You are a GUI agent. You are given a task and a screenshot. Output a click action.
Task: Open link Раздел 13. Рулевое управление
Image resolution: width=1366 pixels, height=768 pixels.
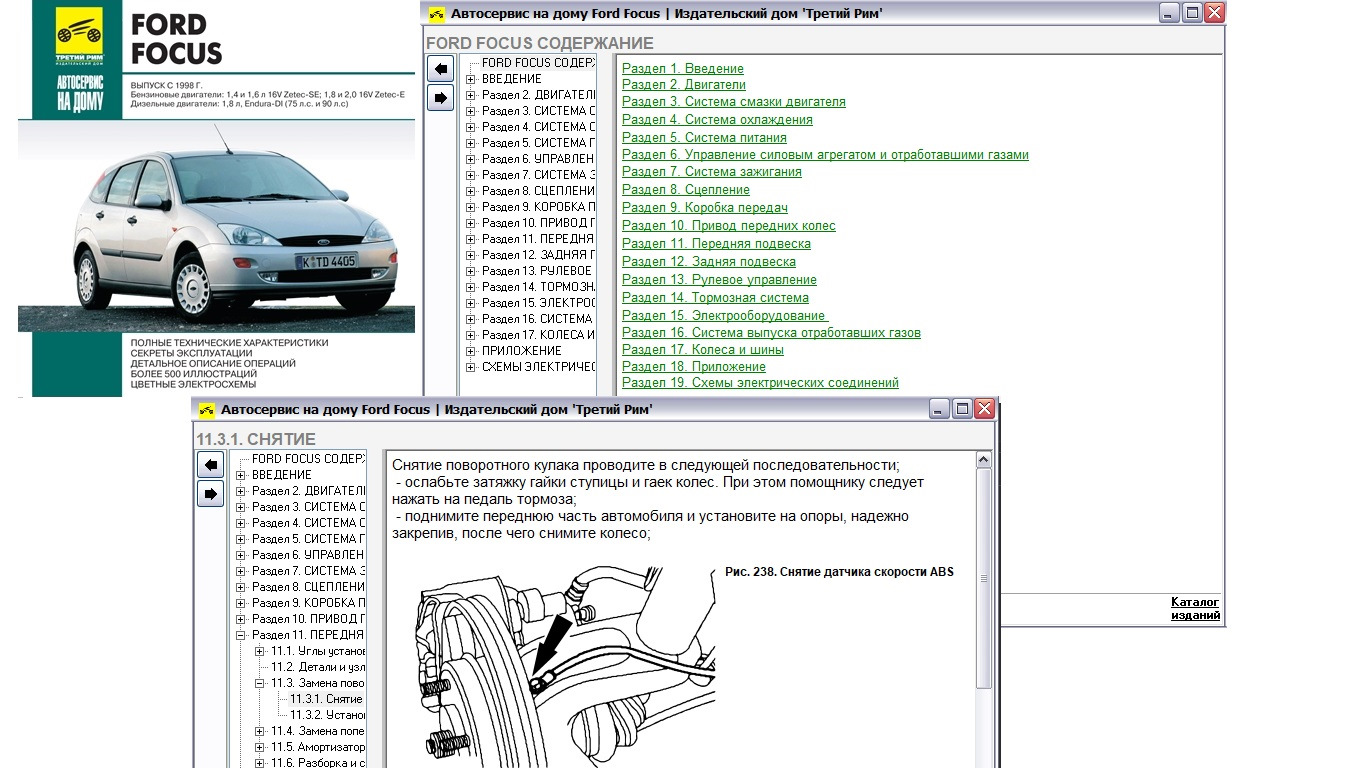click(x=719, y=280)
